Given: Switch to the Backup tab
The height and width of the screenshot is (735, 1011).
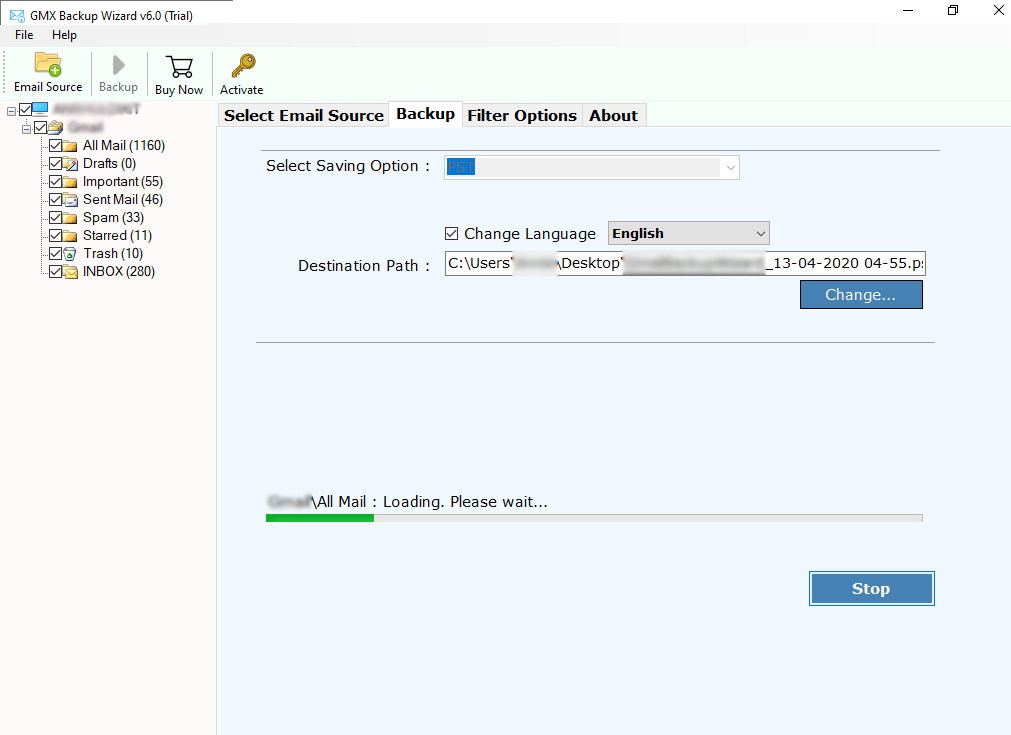Looking at the screenshot, I should [426, 114].
